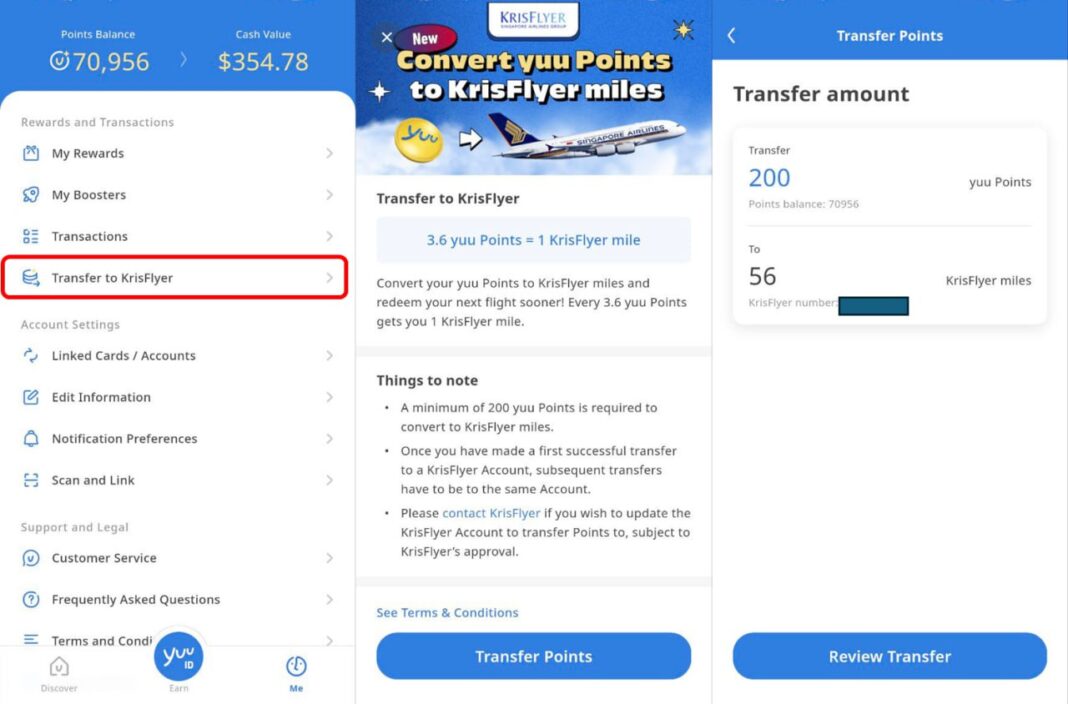Viewport: 1068px width, 704px height.
Task: Open the contact KrisFlyer link
Action: pyautogui.click(x=492, y=512)
